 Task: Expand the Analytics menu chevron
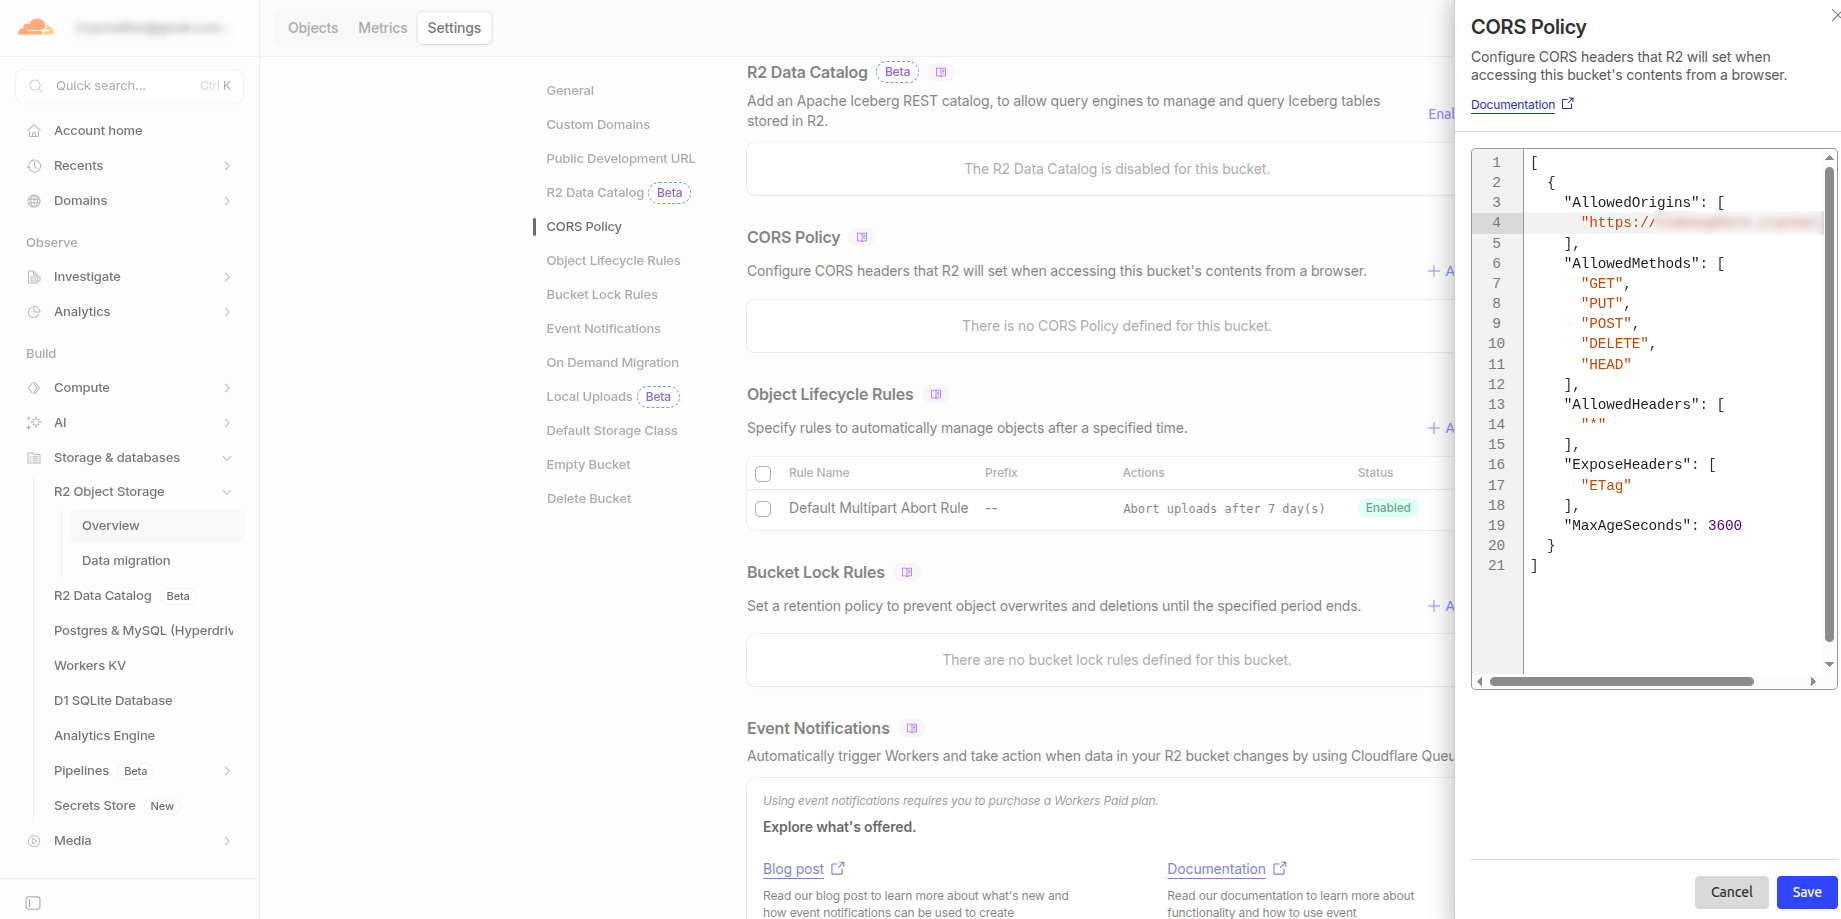coord(227,312)
